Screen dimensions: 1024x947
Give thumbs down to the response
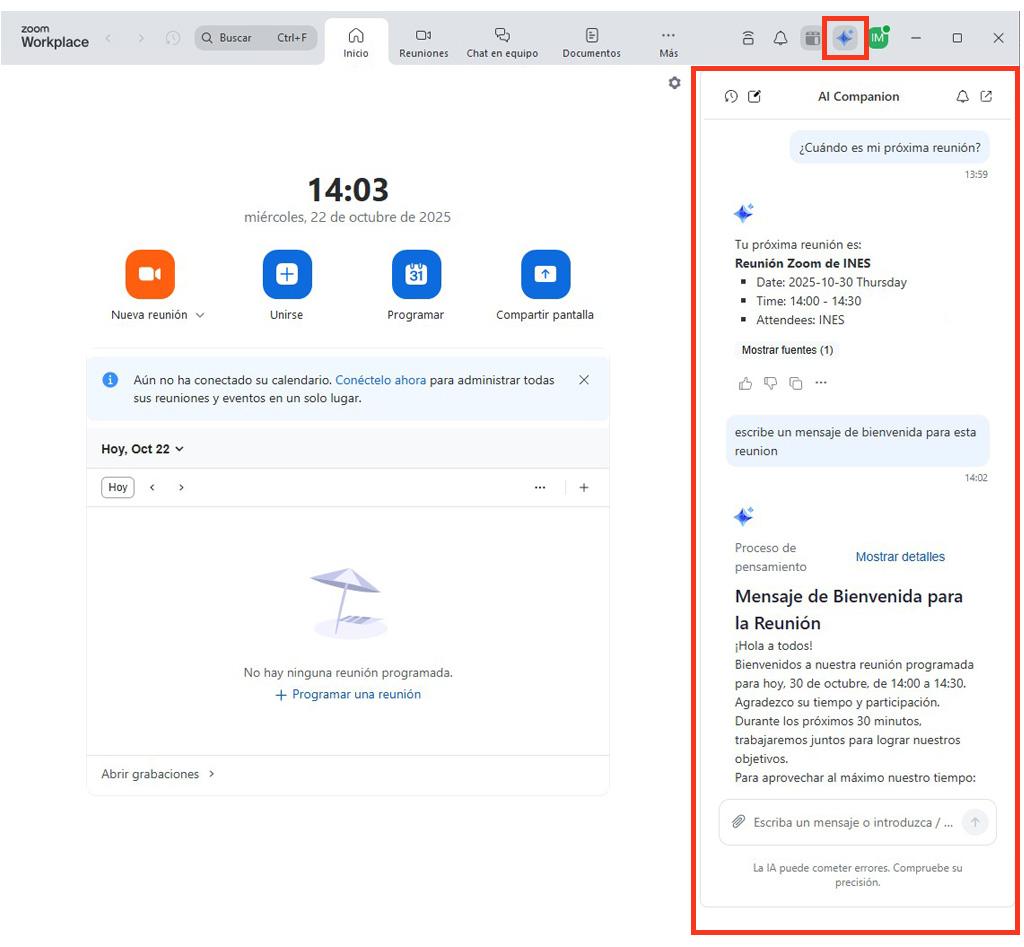pyautogui.click(x=771, y=383)
